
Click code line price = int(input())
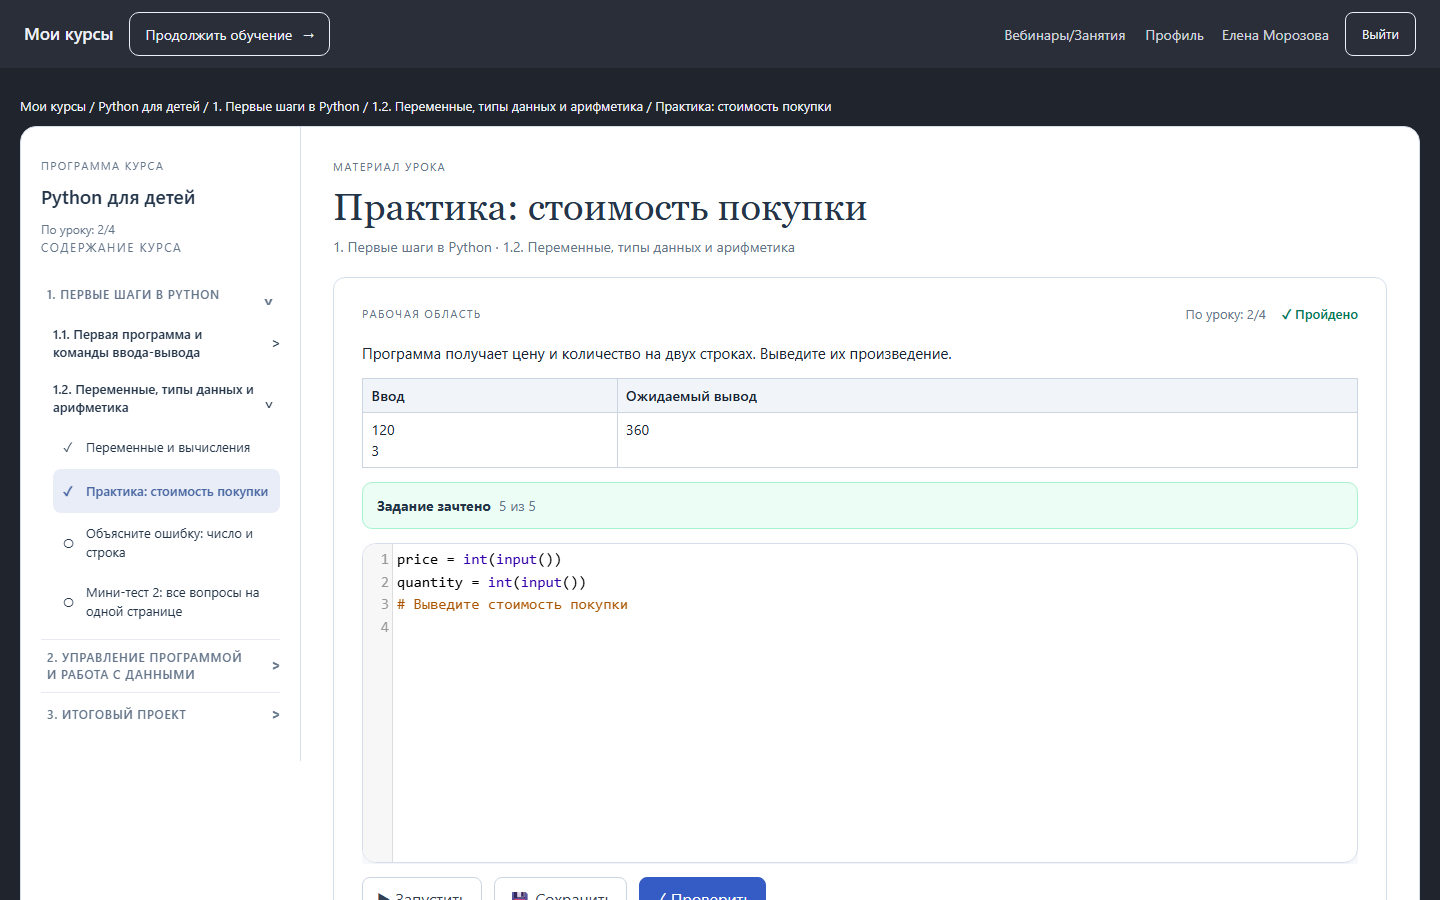479,559
